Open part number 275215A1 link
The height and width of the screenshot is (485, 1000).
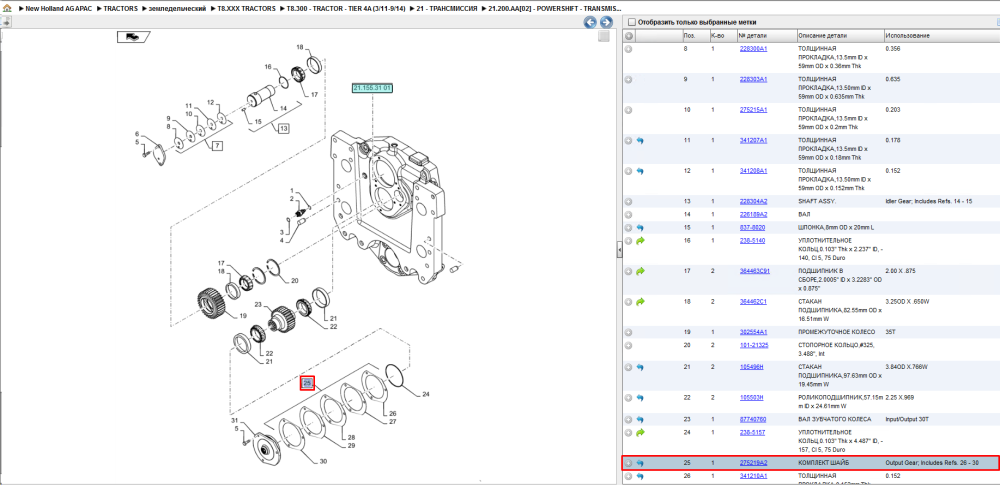point(753,110)
